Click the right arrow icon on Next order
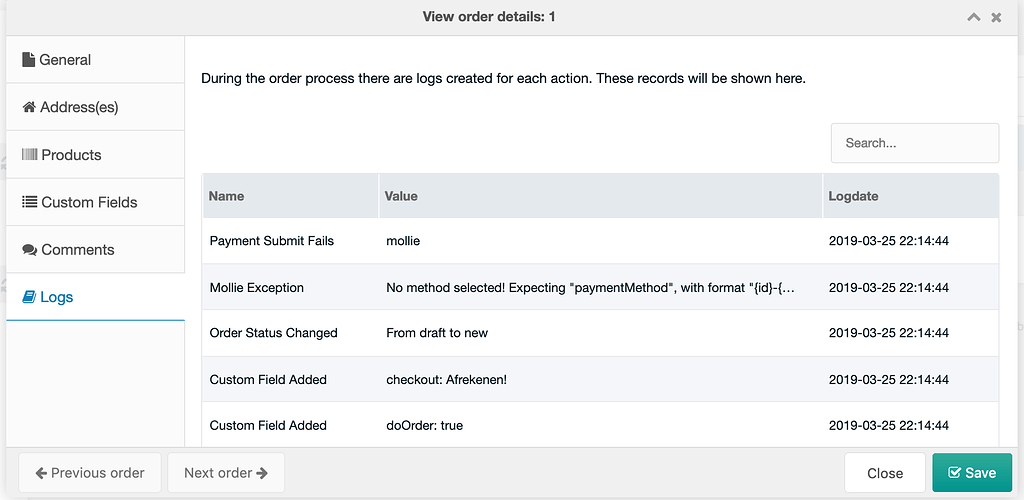 point(262,473)
